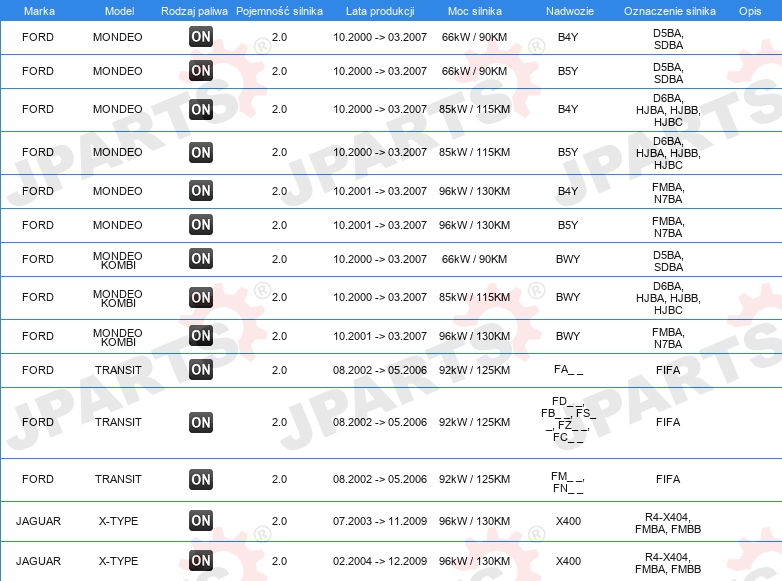Select the Rodzaj paliwa column header
The width and height of the screenshot is (782, 581).
click(194, 11)
